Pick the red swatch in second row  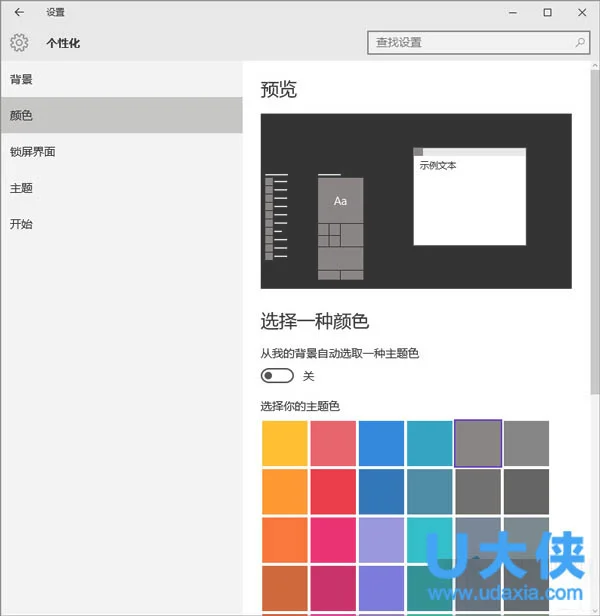(x=333, y=491)
